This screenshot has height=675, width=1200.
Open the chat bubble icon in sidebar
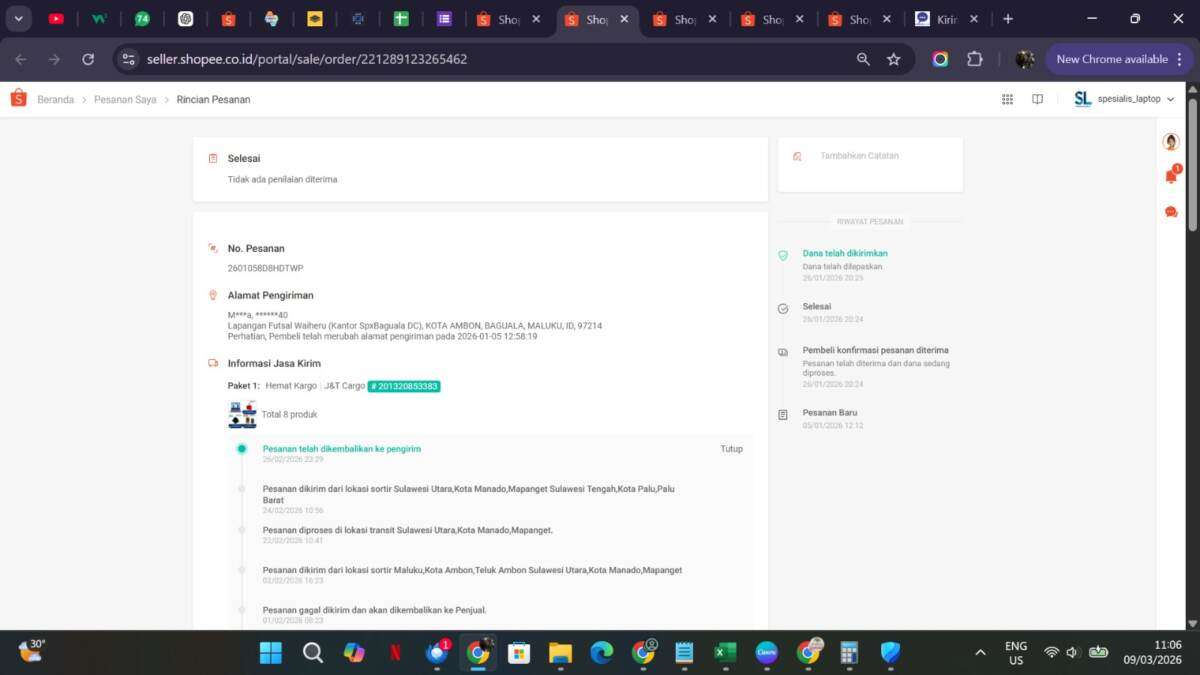tap(1171, 212)
